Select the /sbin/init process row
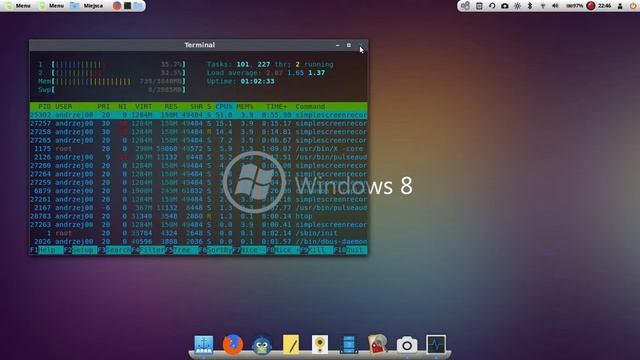The image size is (640, 360). [198, 233]
